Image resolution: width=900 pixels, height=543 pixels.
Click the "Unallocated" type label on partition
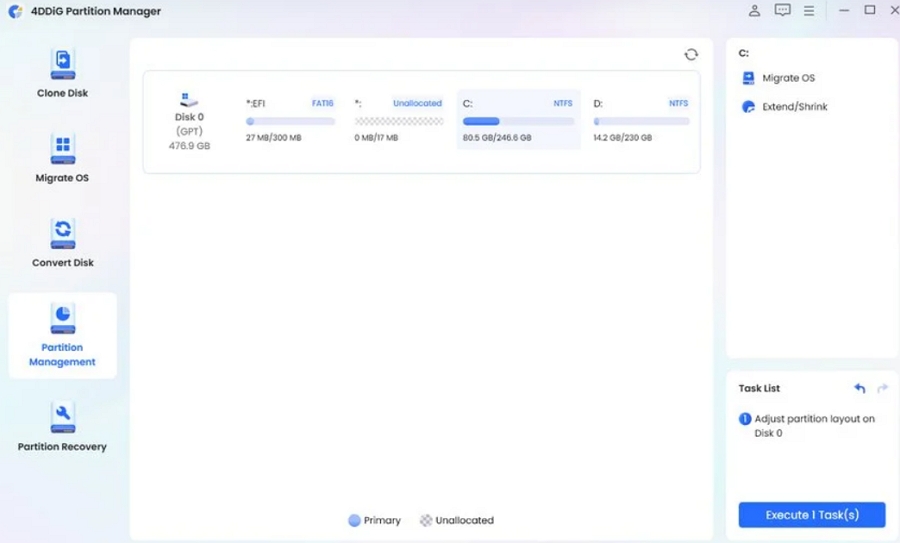click(x=417, y=103)
